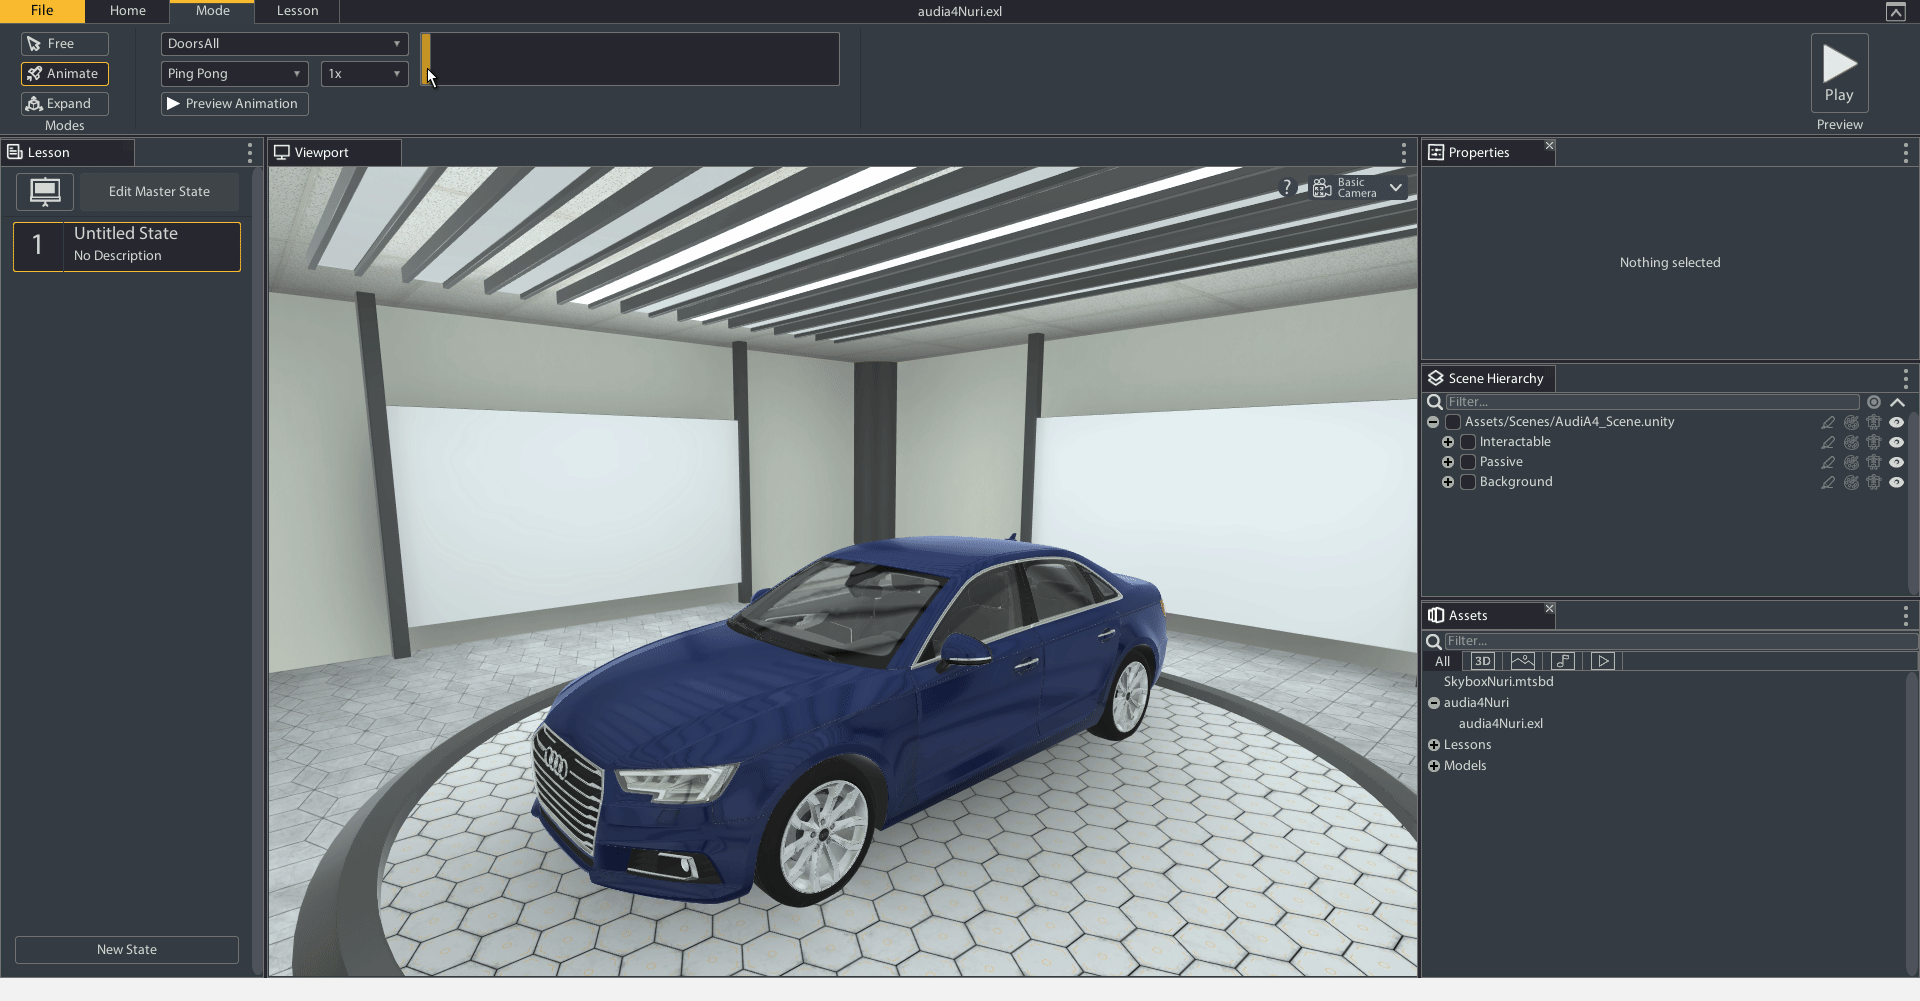Open the File menu
The width and height of the screenshot is (1920, 1001).
tap(42, 11)
